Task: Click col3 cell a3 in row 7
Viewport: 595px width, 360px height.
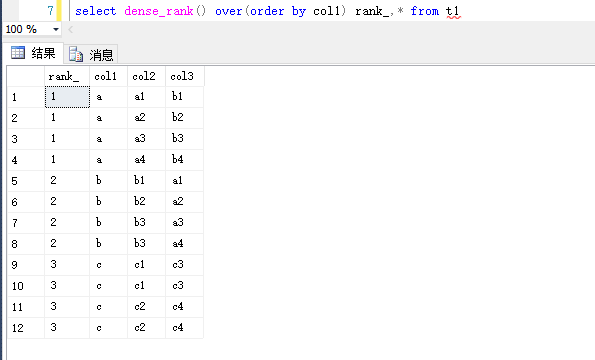Action: pyautogui.click(x=185, y=223)
